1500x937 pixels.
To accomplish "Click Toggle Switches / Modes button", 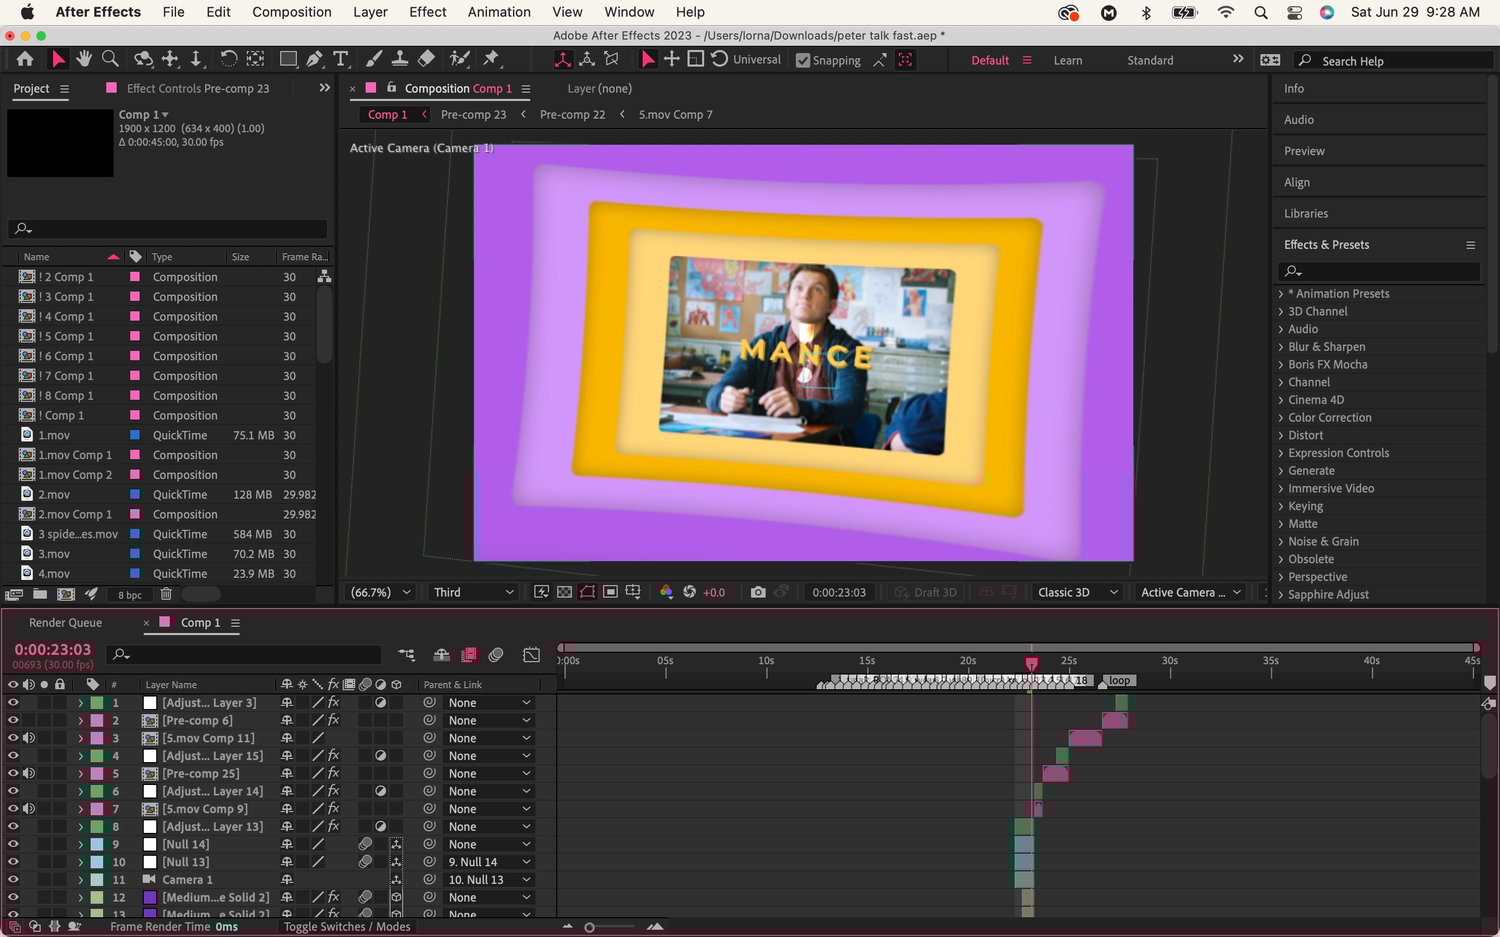I will pyautogui.click(x=347, y=927).
